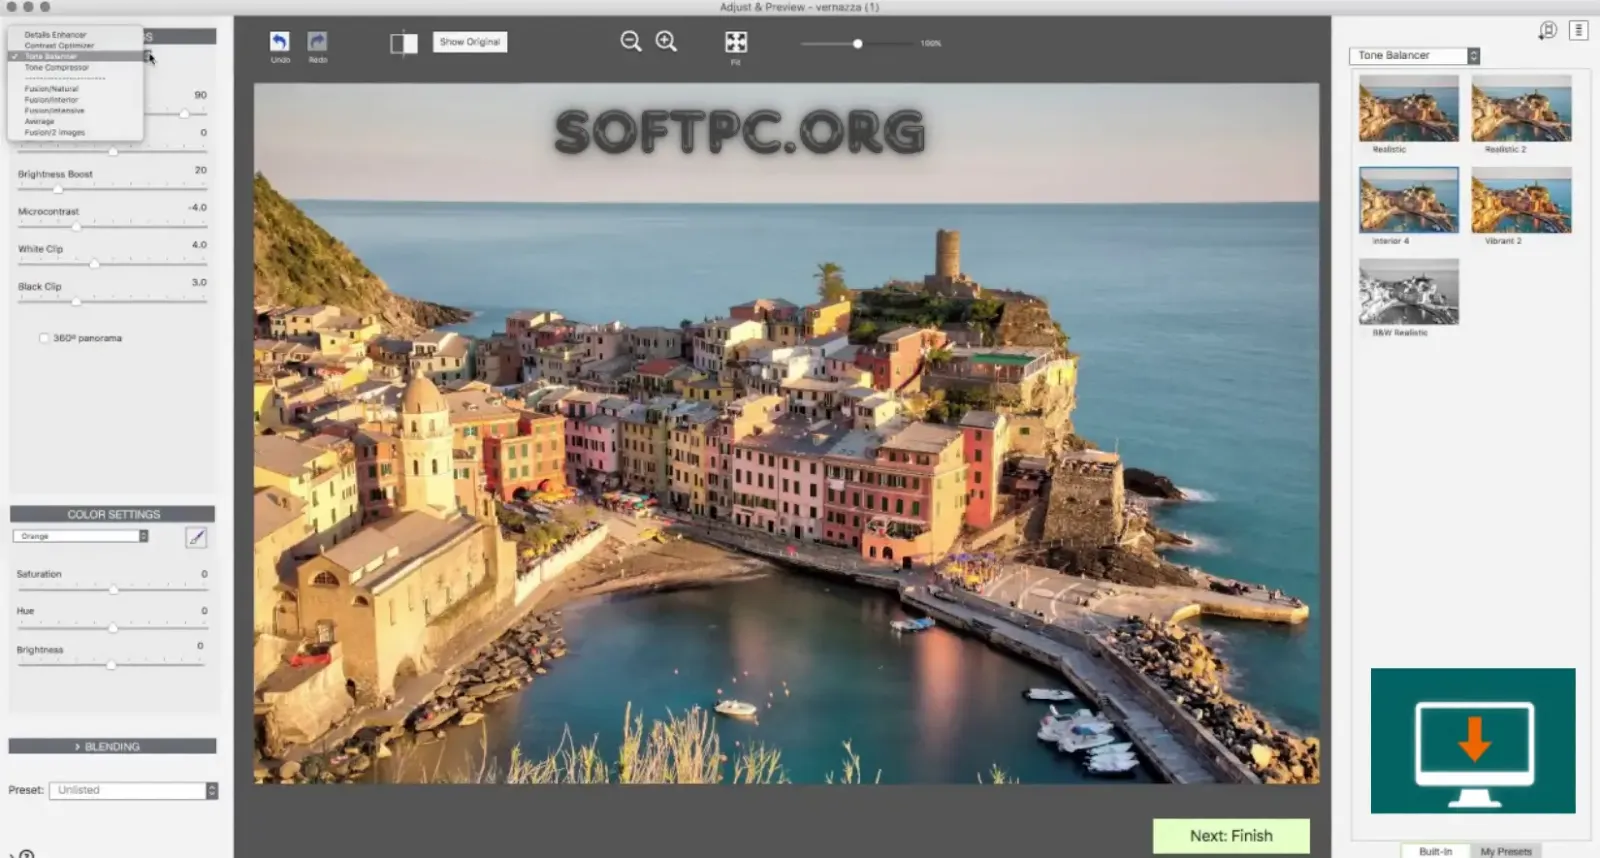Apply the Interior 4 preset thumbnail
Screen dimensions: 1600x858
[1408, 200]
